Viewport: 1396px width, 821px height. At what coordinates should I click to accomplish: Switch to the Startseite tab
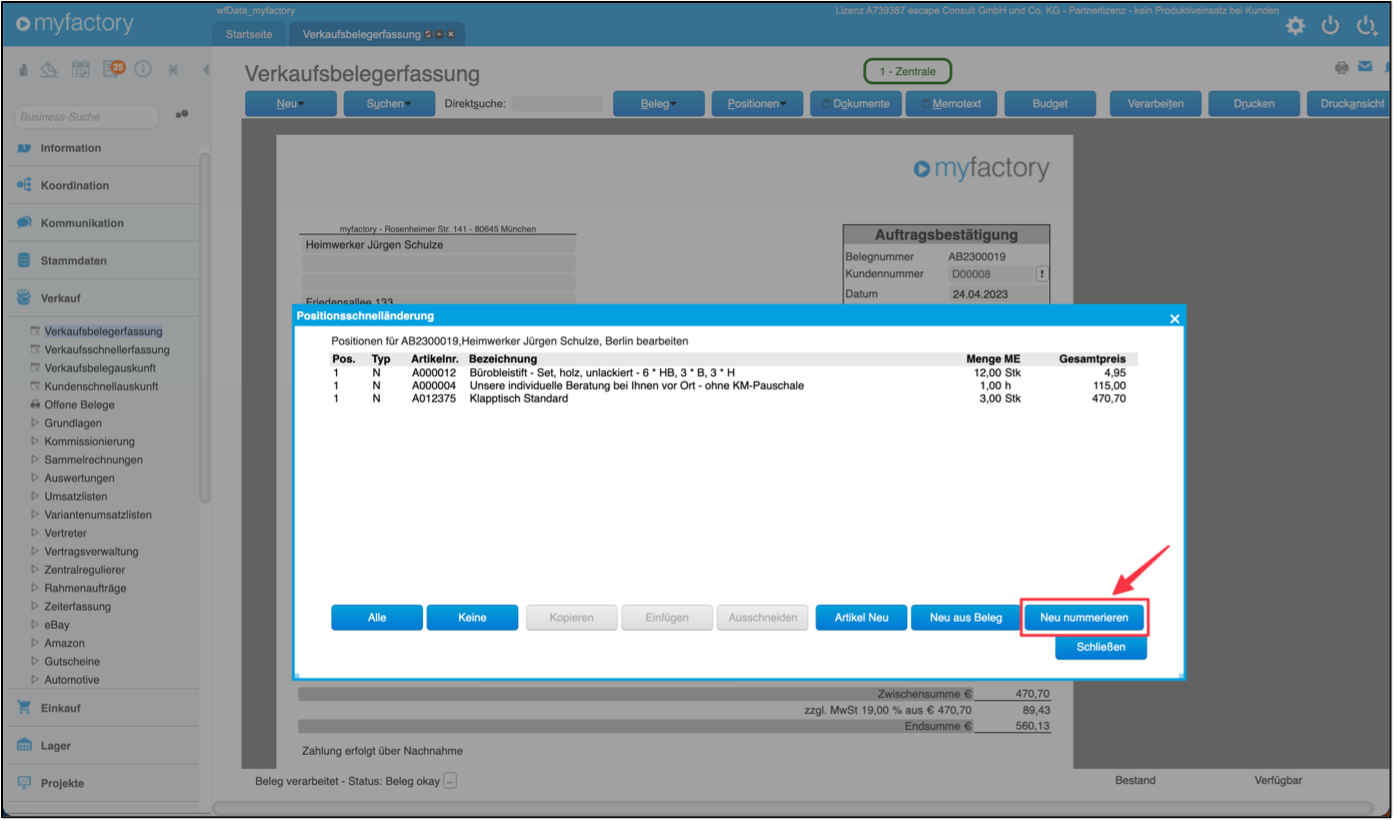click(x=248, y=34)
